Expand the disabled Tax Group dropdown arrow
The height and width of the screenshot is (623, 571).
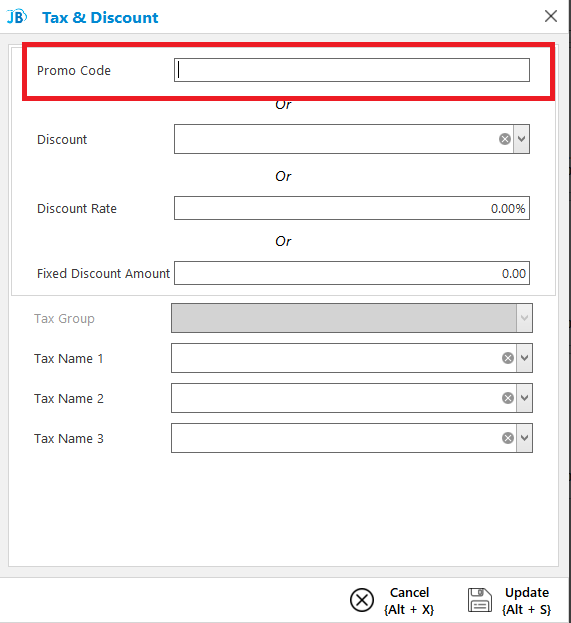(x=524, y=318)
